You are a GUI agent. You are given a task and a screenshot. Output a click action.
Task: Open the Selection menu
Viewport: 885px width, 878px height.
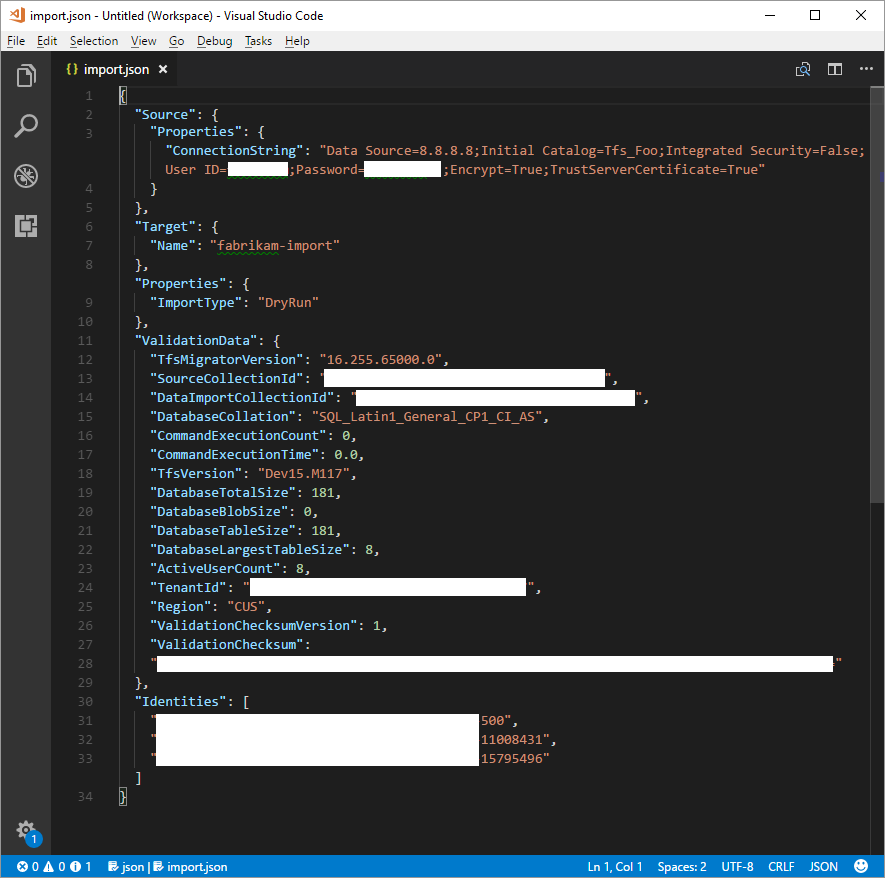pyautogui.click(x=94, y=41)
